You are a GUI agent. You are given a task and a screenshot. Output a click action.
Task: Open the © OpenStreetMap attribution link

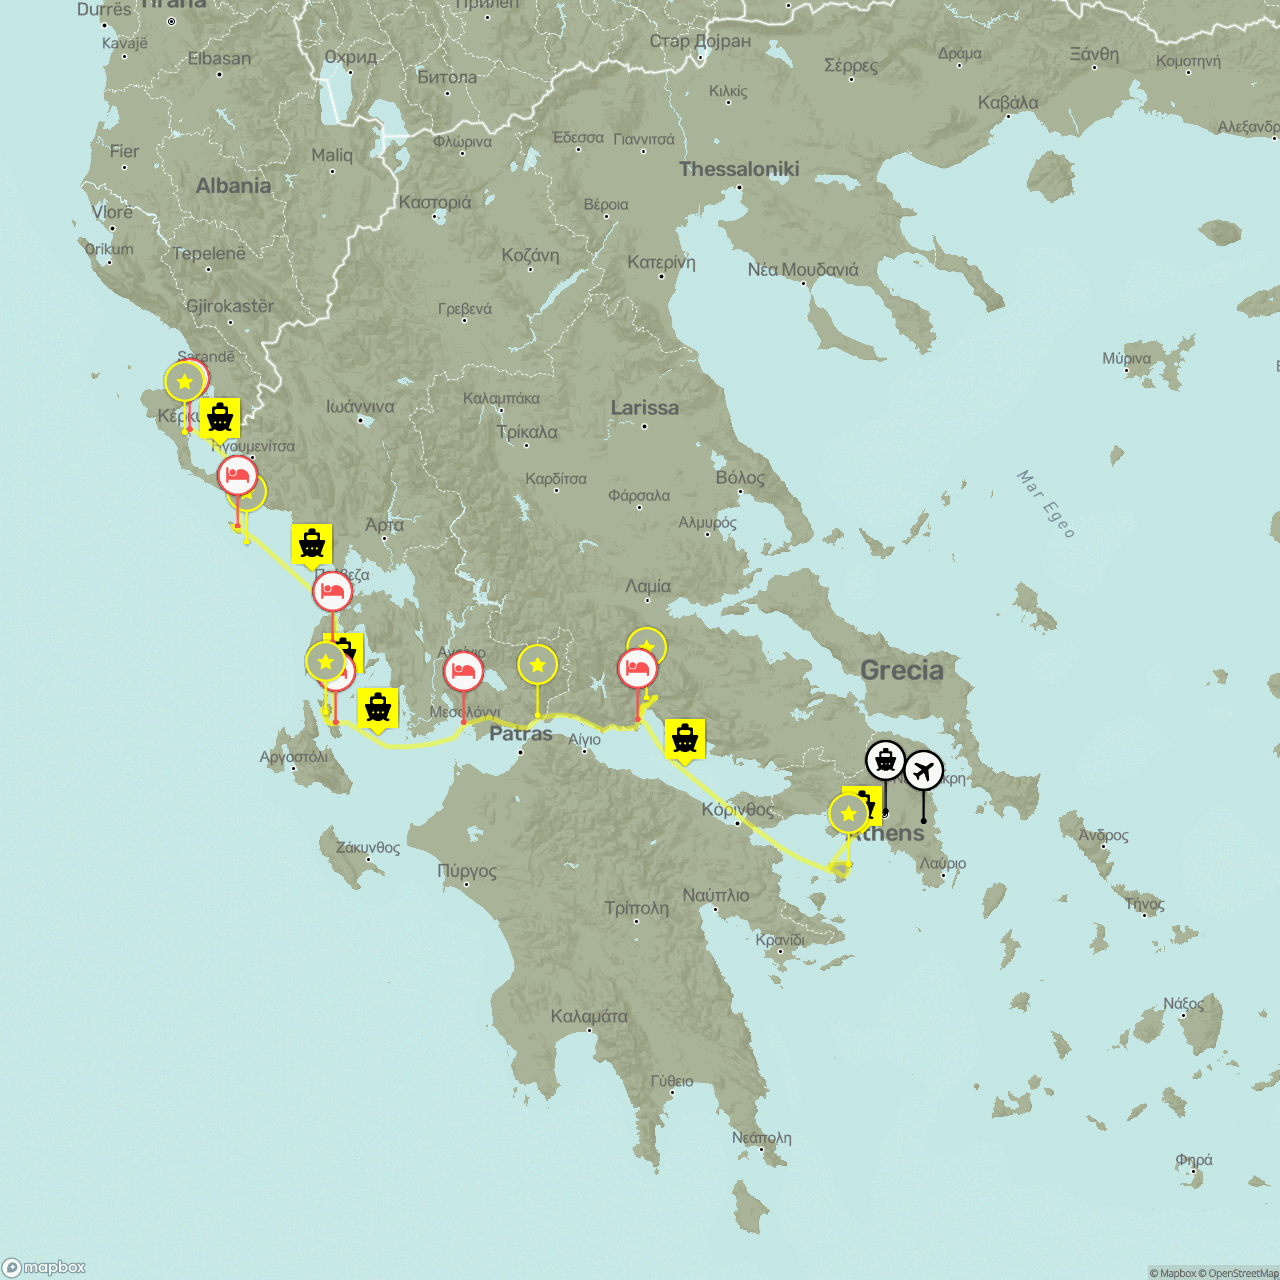point(1239,1273)
